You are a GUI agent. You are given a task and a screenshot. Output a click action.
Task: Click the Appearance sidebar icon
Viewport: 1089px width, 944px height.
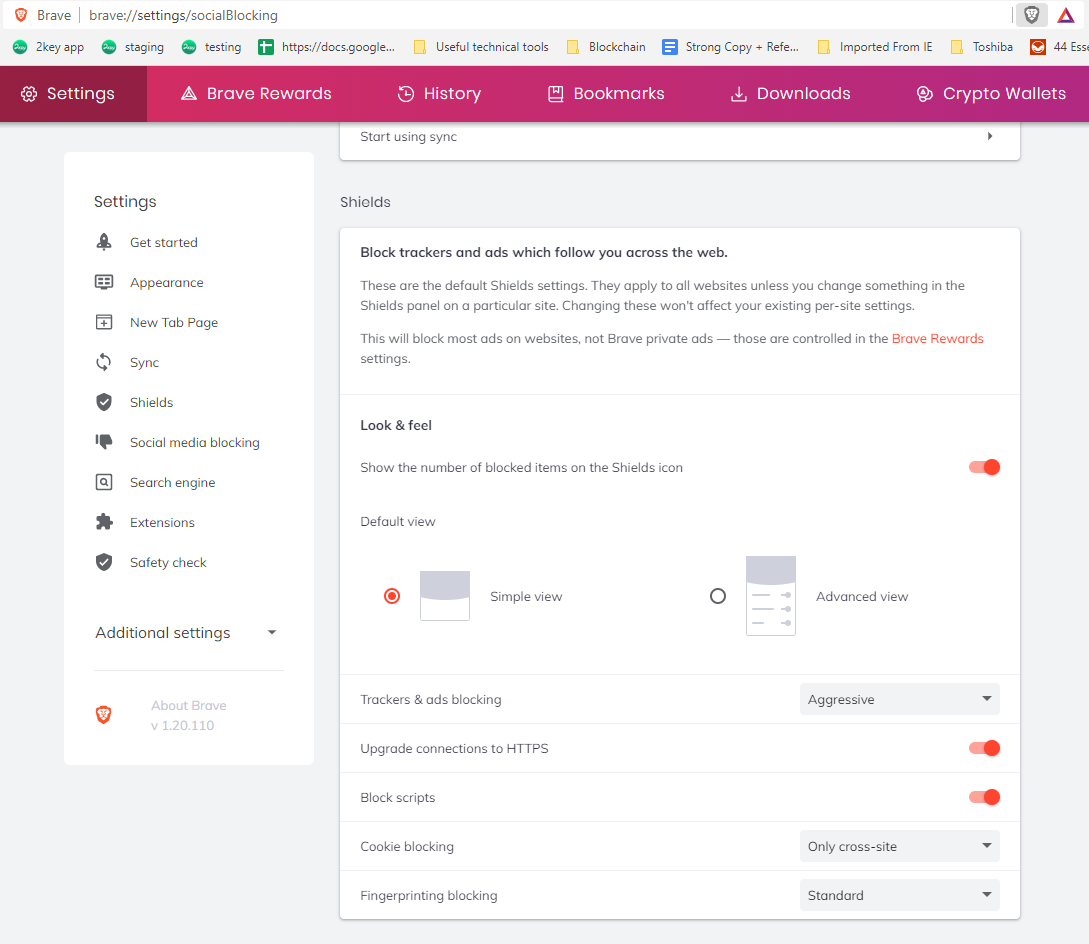pyautogui.click(x=103, y=282)
